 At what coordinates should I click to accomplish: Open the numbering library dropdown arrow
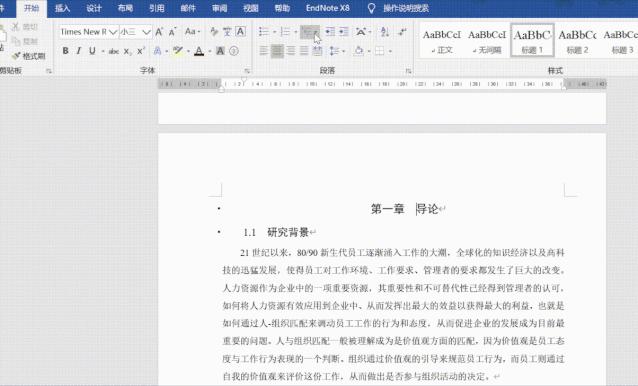click(x=295, y=32)
